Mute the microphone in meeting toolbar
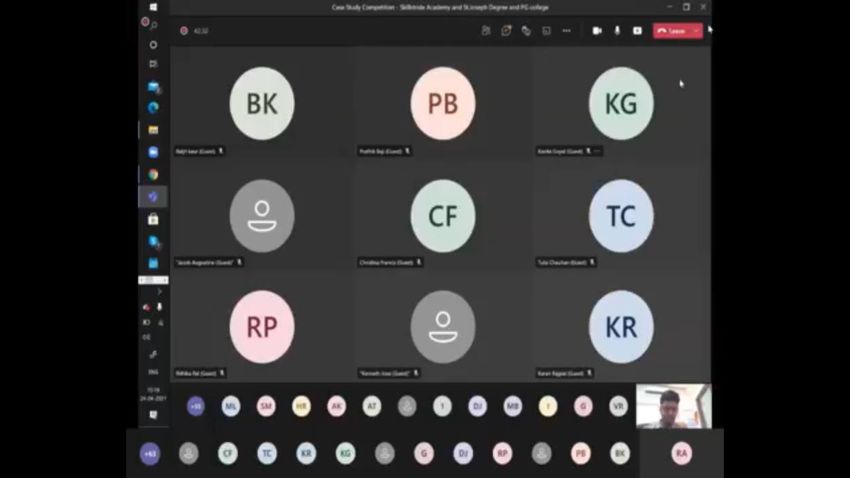Viewport: 850px width, 478px height. click(x=617, y=31)
